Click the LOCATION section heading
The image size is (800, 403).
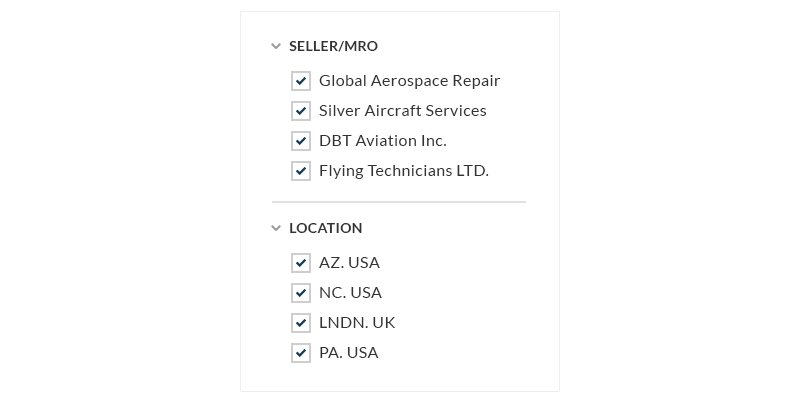point(326,228)
